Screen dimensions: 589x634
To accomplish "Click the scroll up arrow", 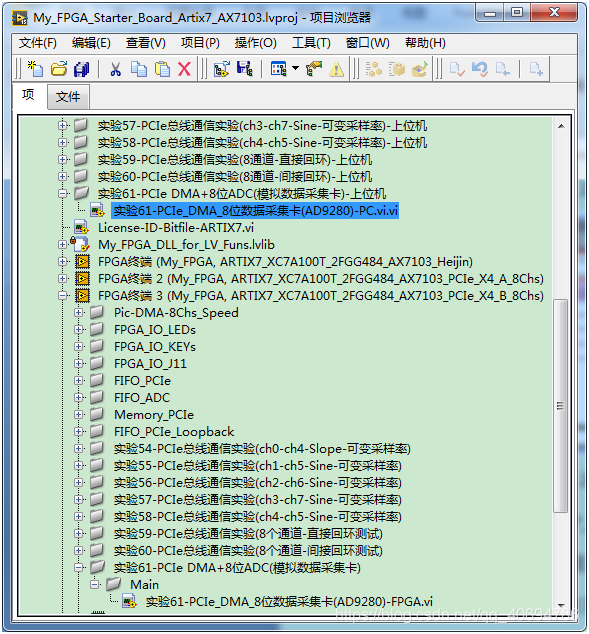I will tap(561, 126).
